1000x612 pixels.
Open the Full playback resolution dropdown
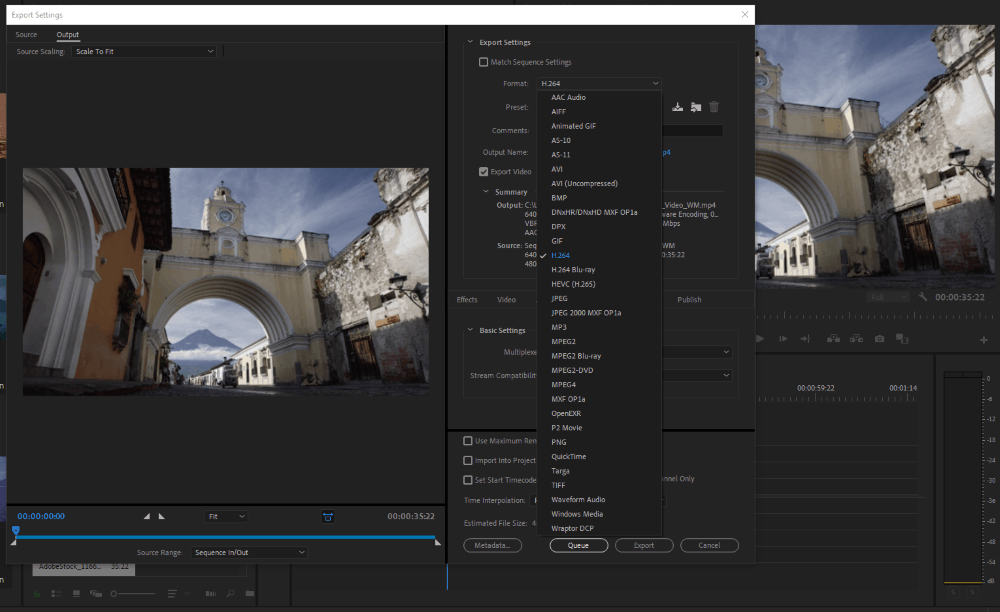[x=888, y=297]
